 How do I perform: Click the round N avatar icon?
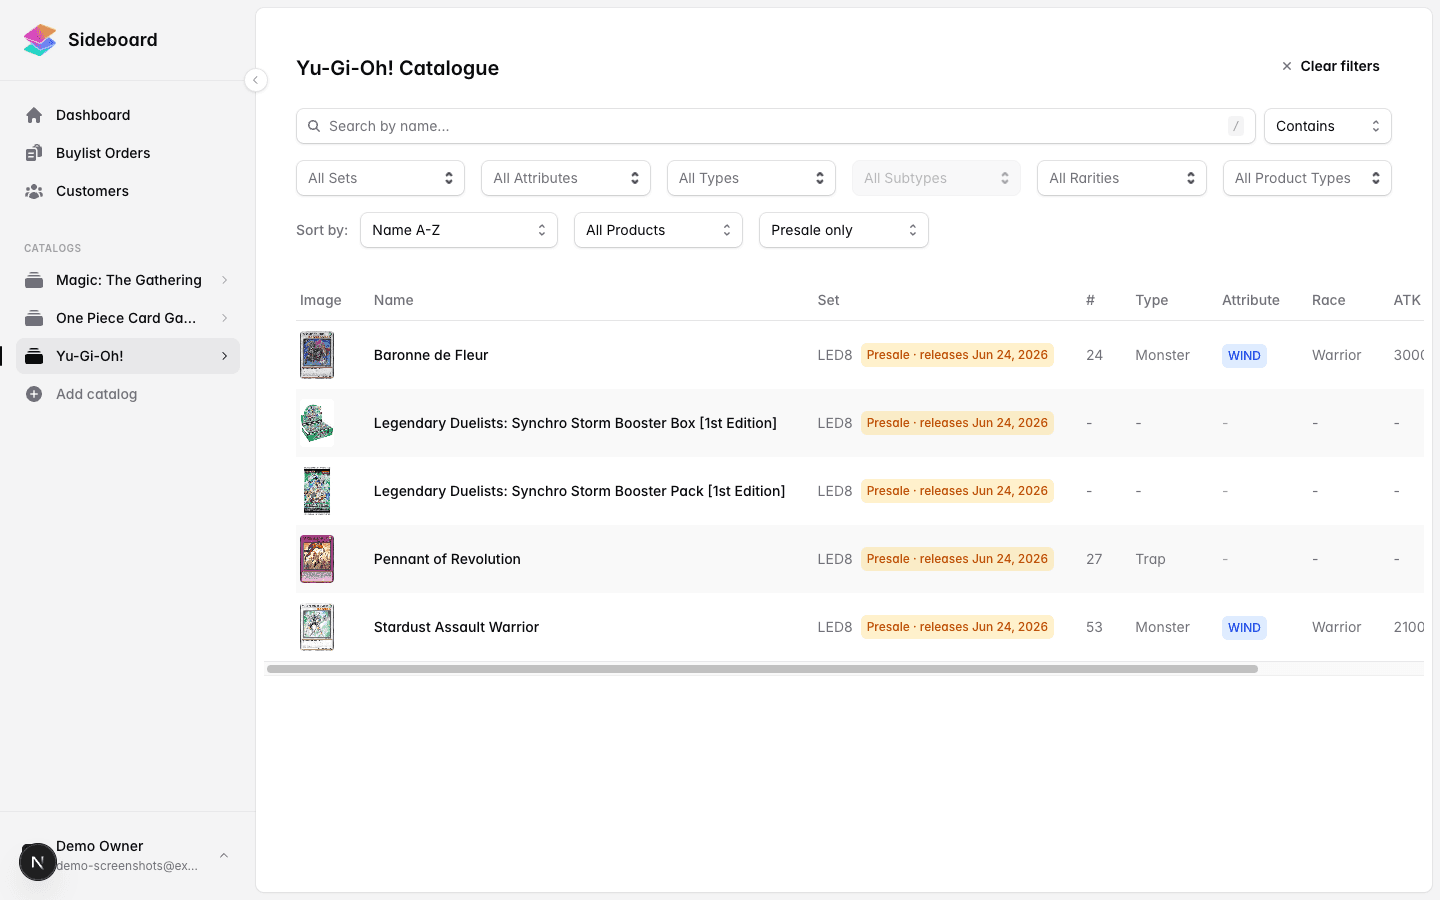(x=38, y=862)
